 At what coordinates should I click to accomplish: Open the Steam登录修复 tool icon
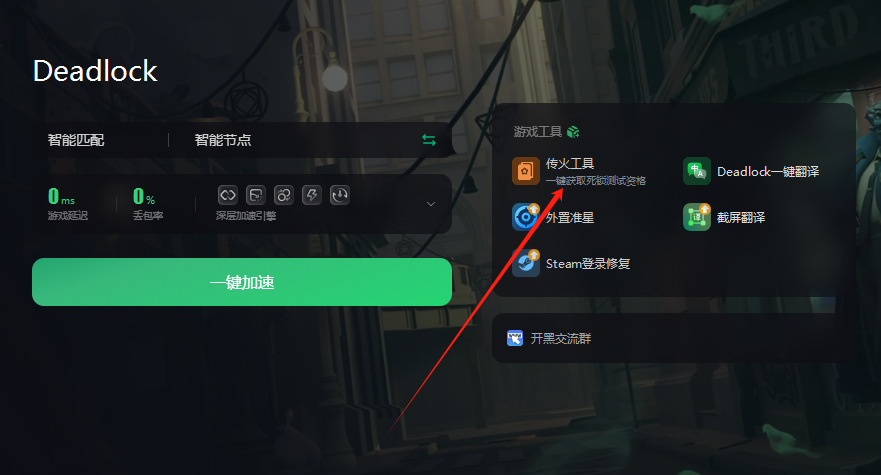click(x=525, y=263)
